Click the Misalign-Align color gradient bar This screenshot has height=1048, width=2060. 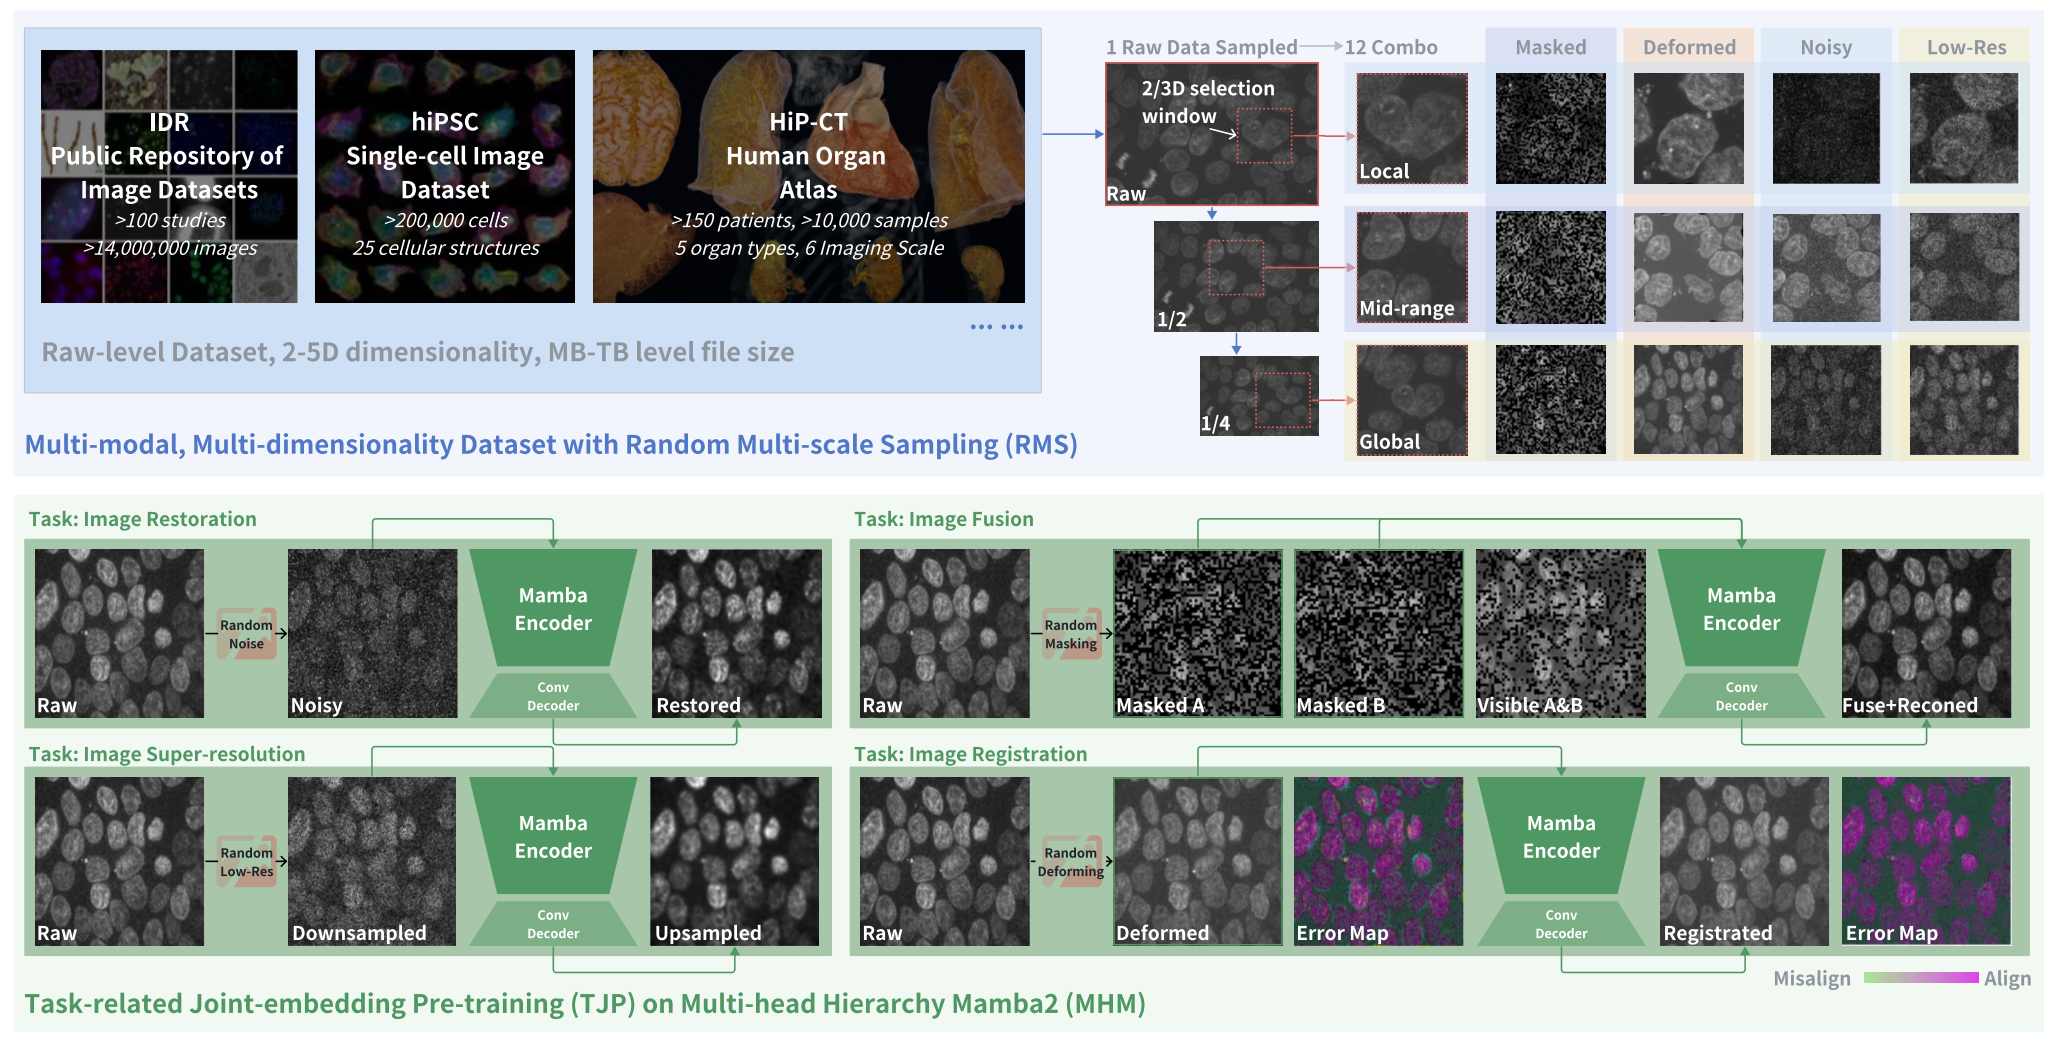click(1920, 978)
